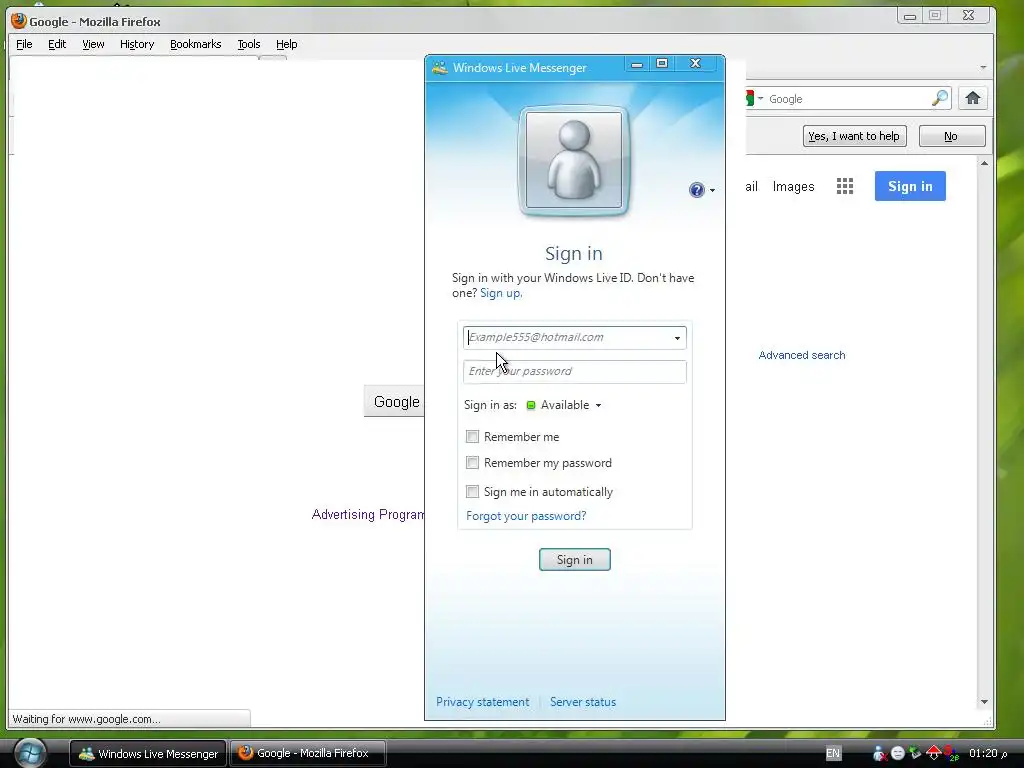This screenshot has width=1024, height=768.
Task: Click the Firefox logo in the title bar
Action: (x=18, y=21)
